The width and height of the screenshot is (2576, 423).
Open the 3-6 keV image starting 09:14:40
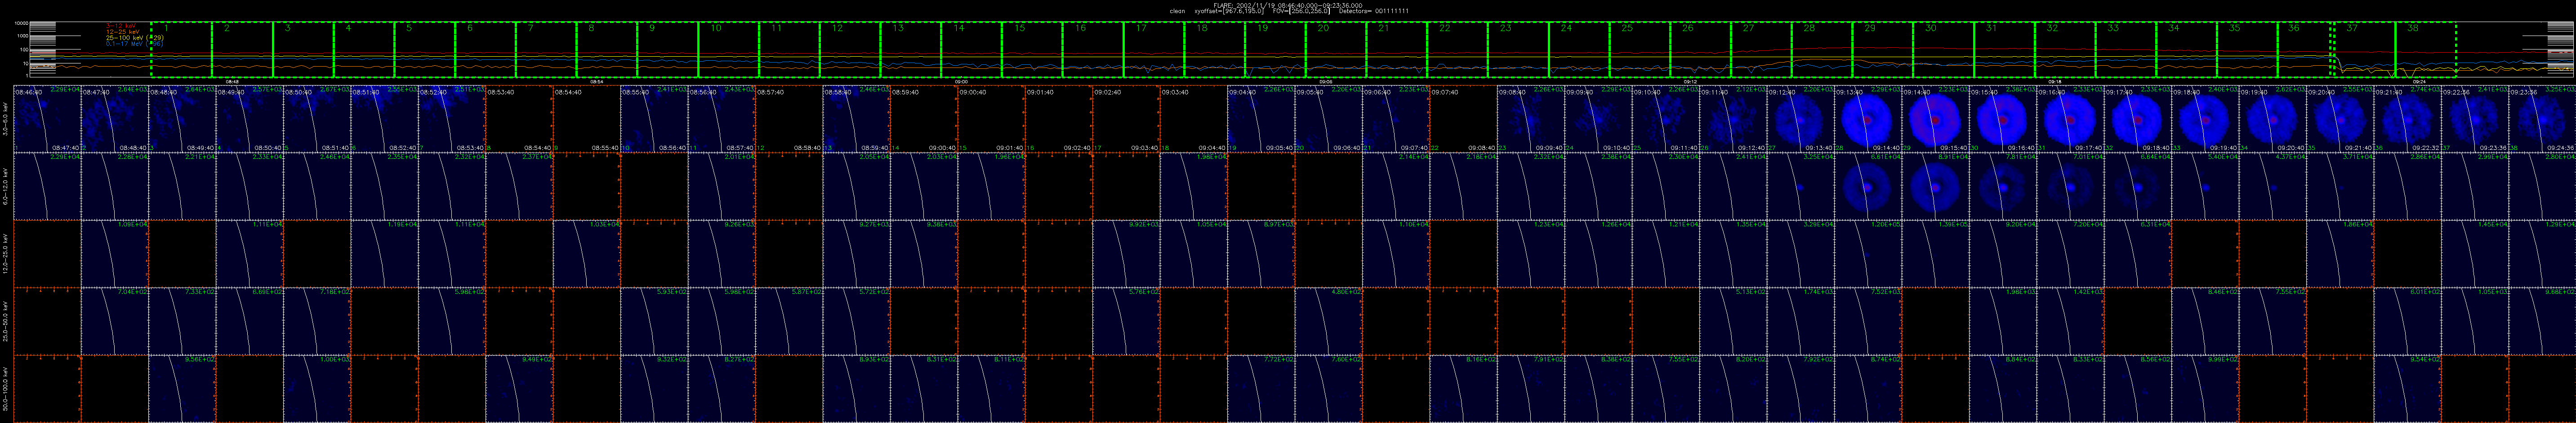coord(1935,118)
